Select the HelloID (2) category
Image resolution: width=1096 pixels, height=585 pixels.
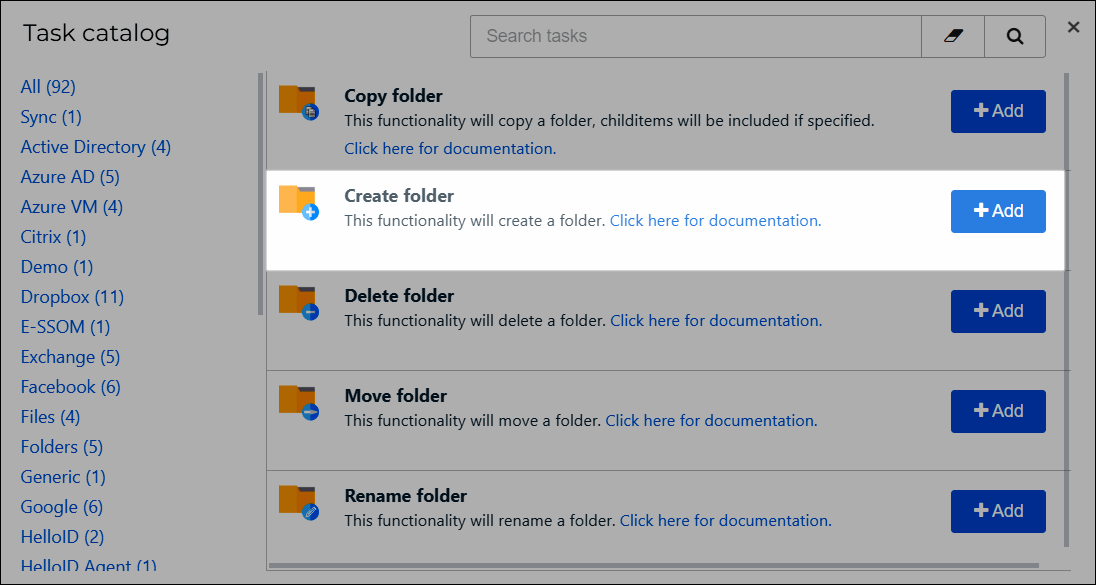click(x=62, y=537)
